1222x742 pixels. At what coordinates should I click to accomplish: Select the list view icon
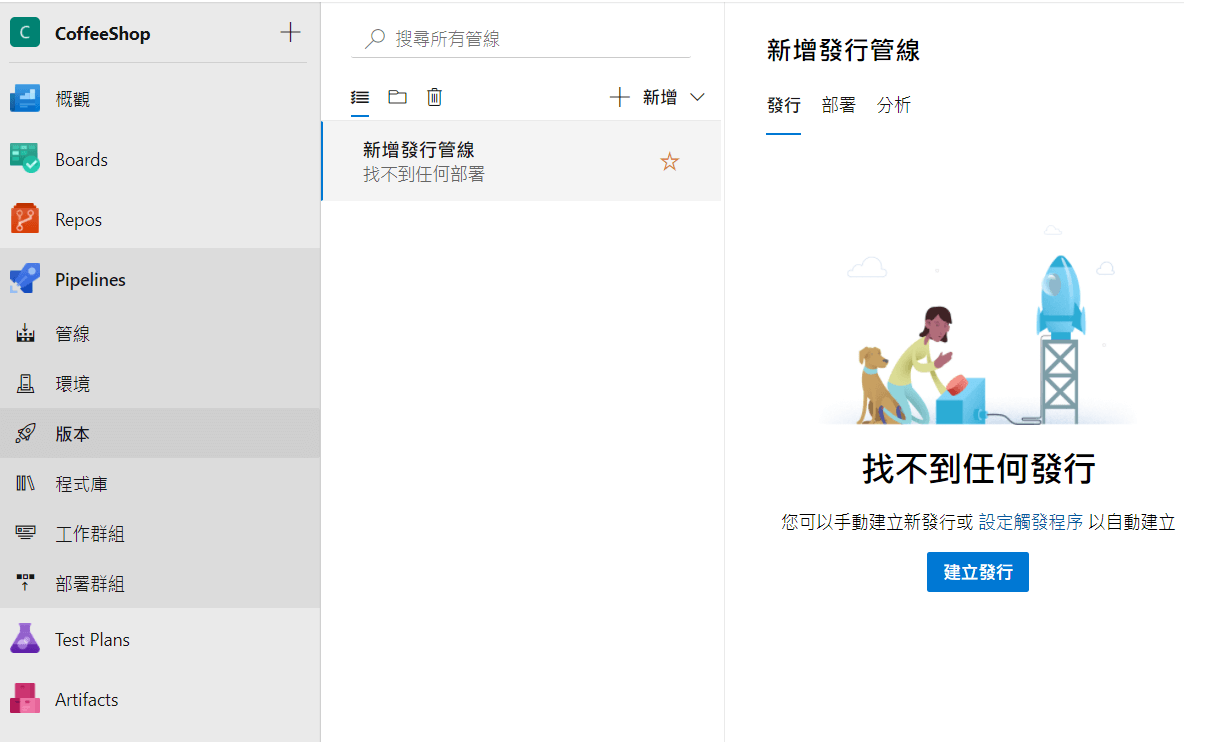coord(360,97)
